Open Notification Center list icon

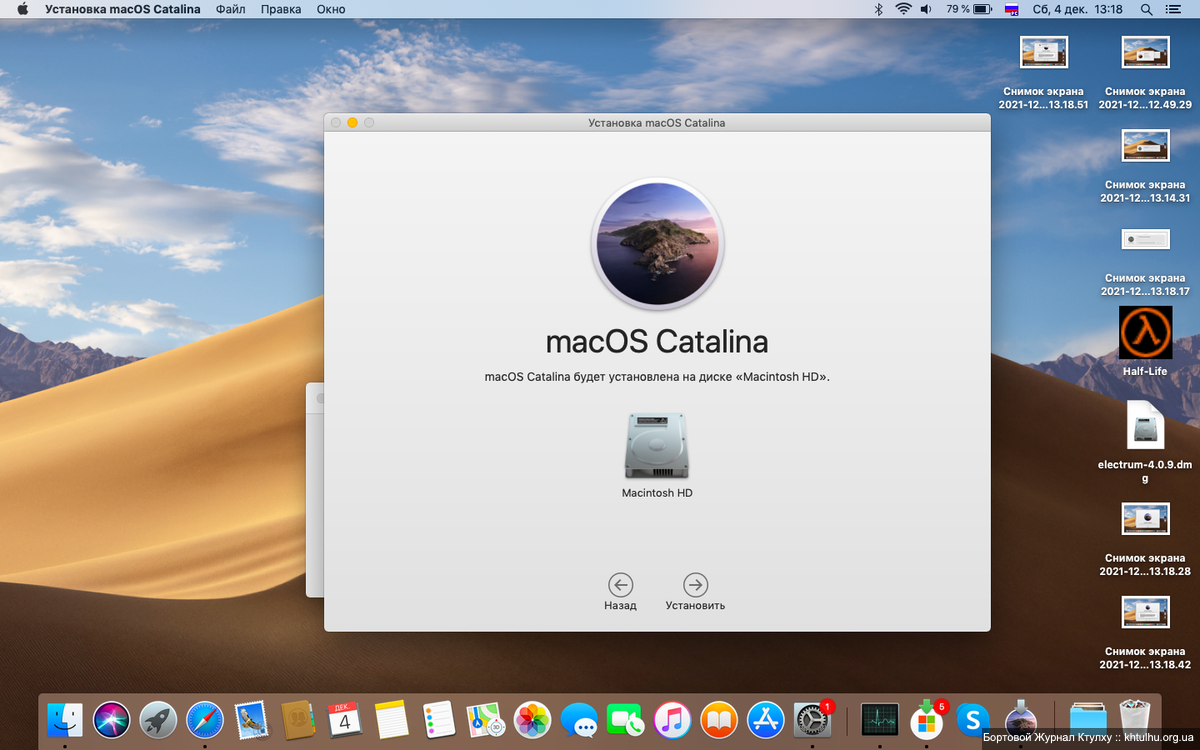1176,9
